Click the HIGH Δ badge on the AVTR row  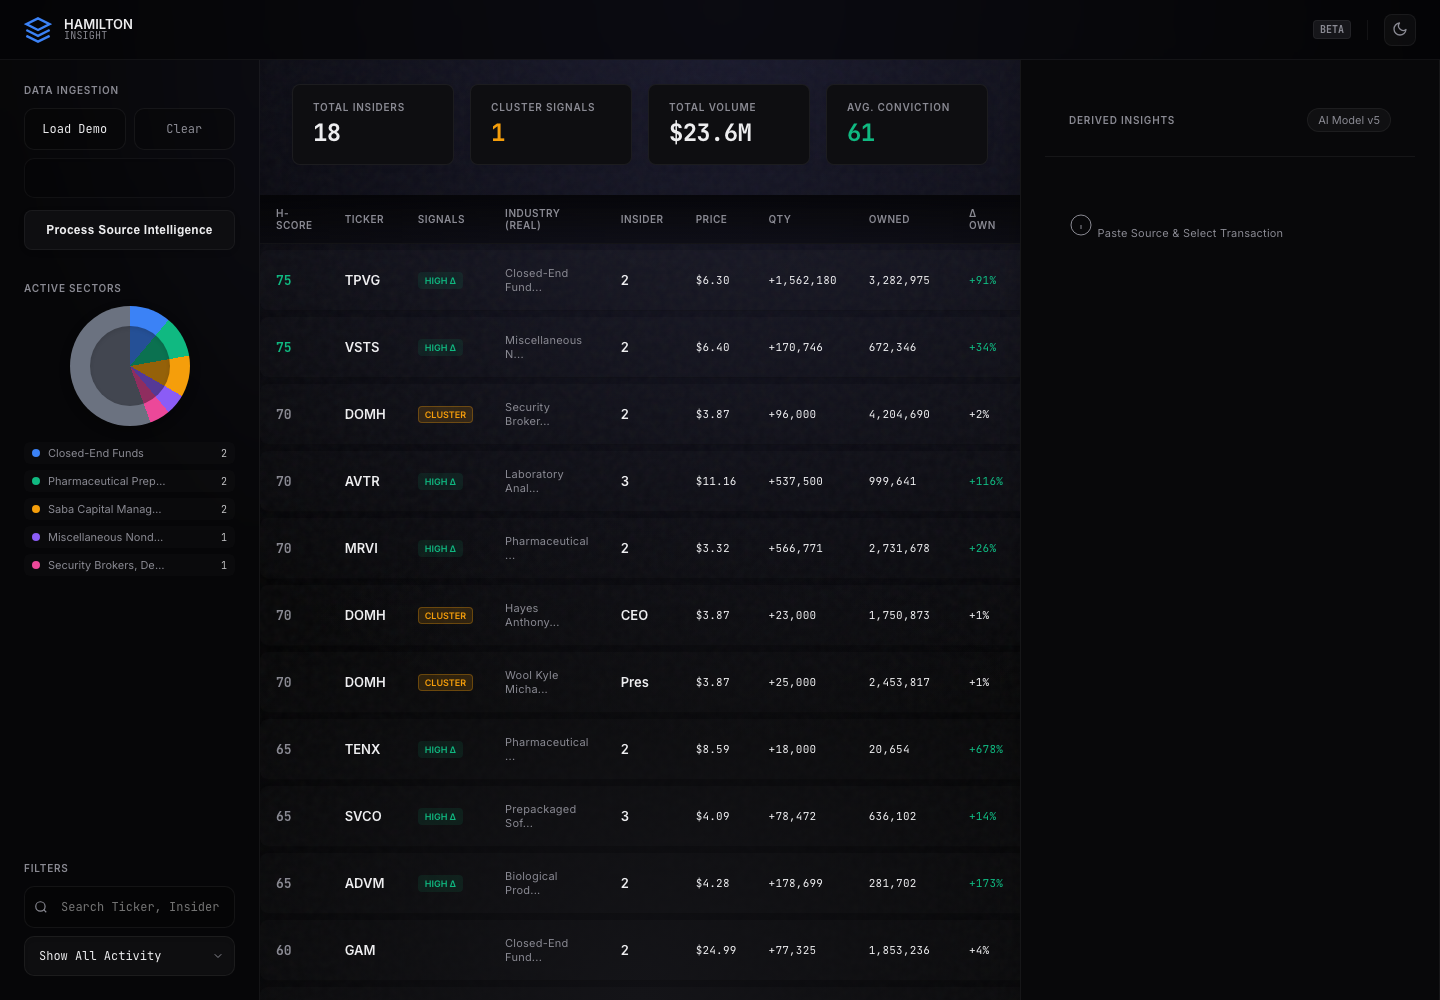click(x=440, y=482)
